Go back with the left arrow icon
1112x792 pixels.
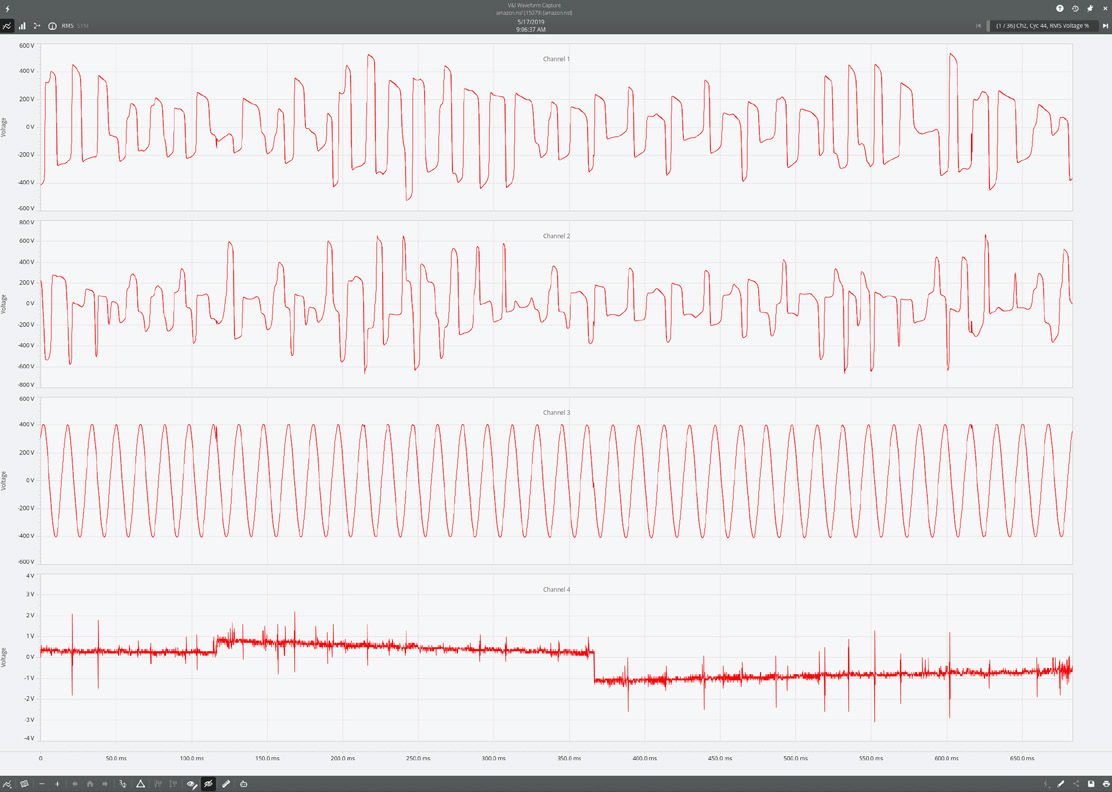point(74,784)
